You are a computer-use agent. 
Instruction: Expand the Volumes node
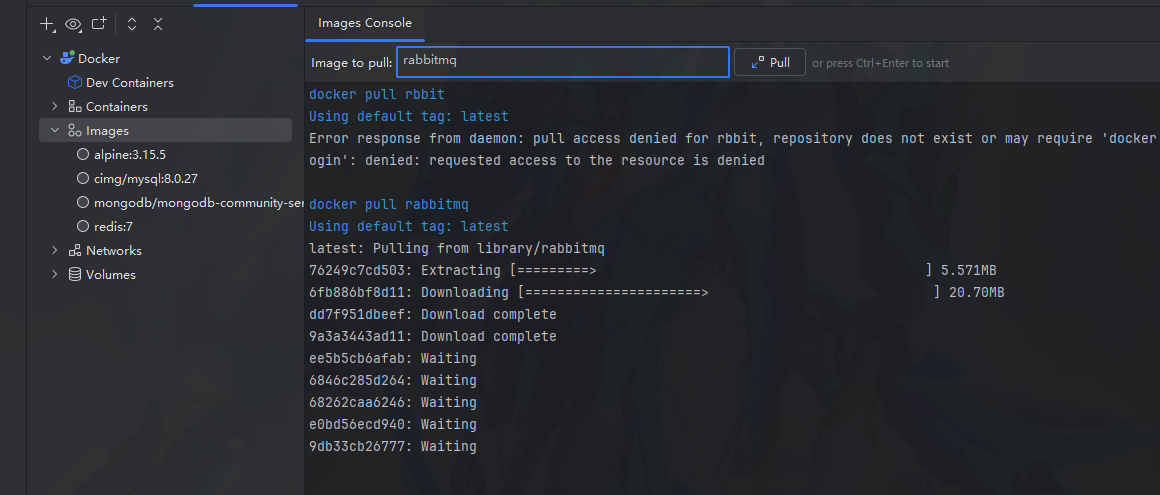pos(54,275)
